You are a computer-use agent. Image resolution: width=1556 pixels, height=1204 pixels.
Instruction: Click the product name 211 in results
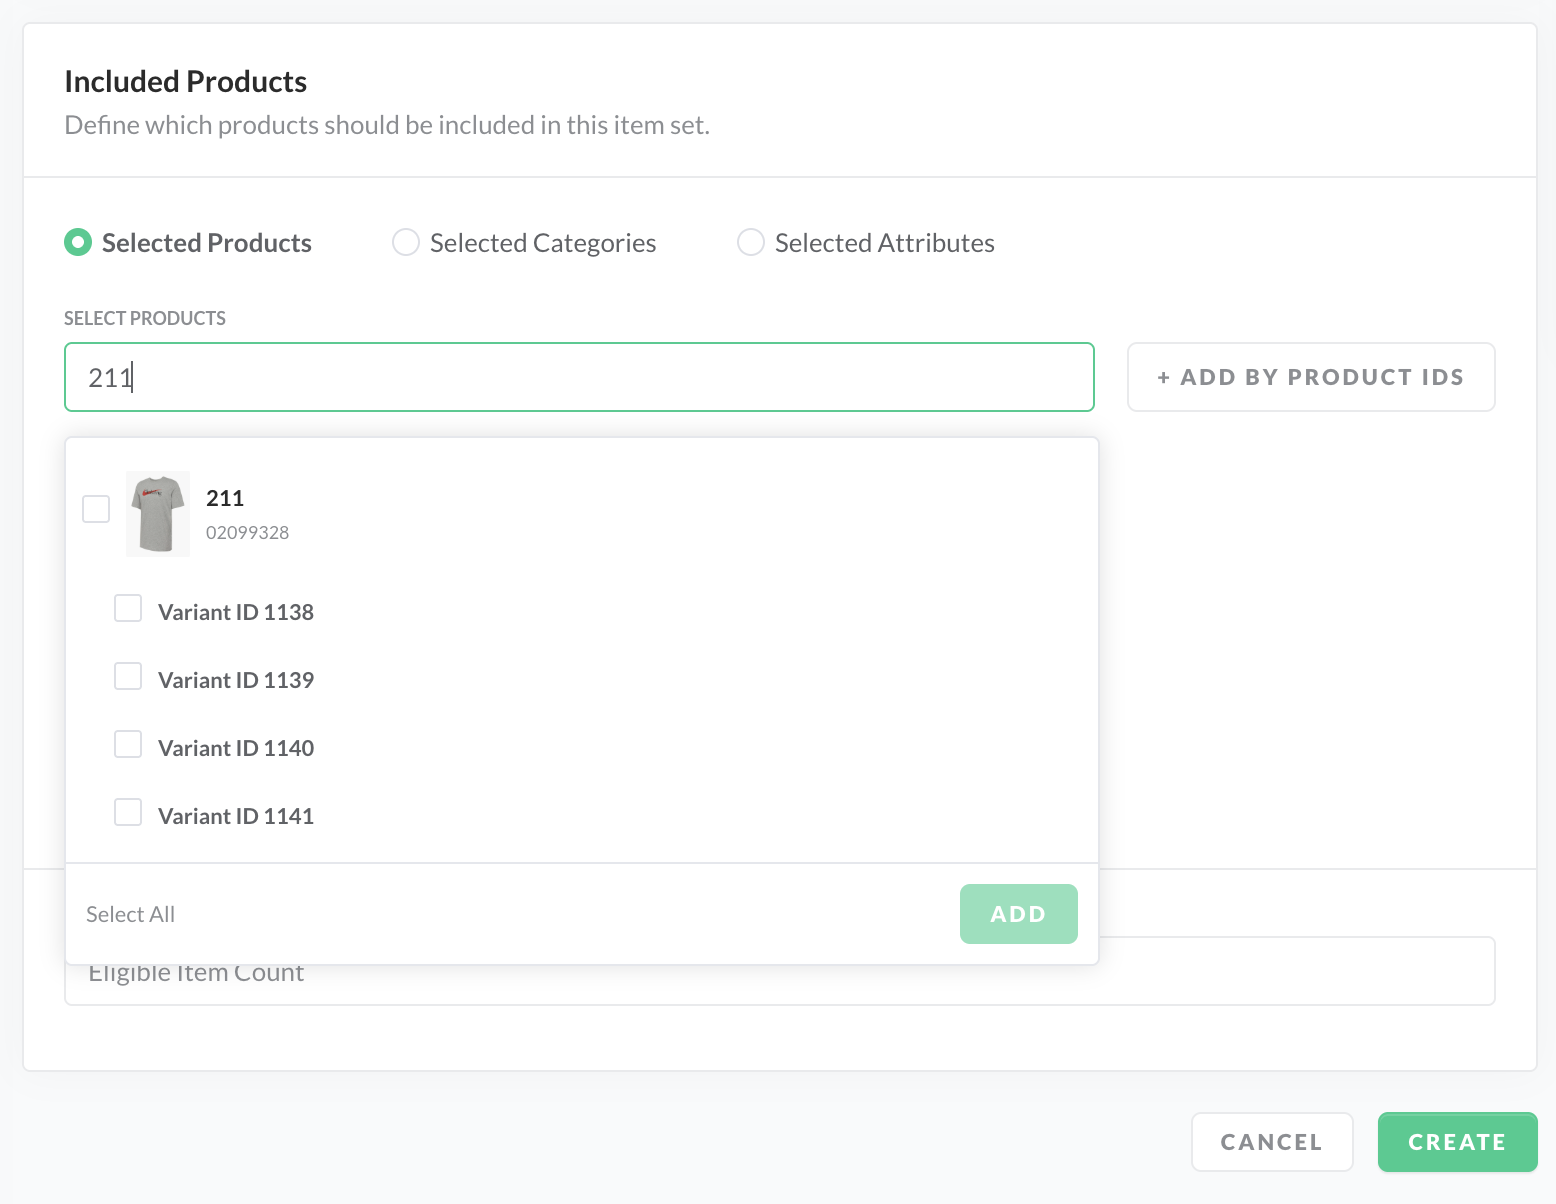pos(225,498)
